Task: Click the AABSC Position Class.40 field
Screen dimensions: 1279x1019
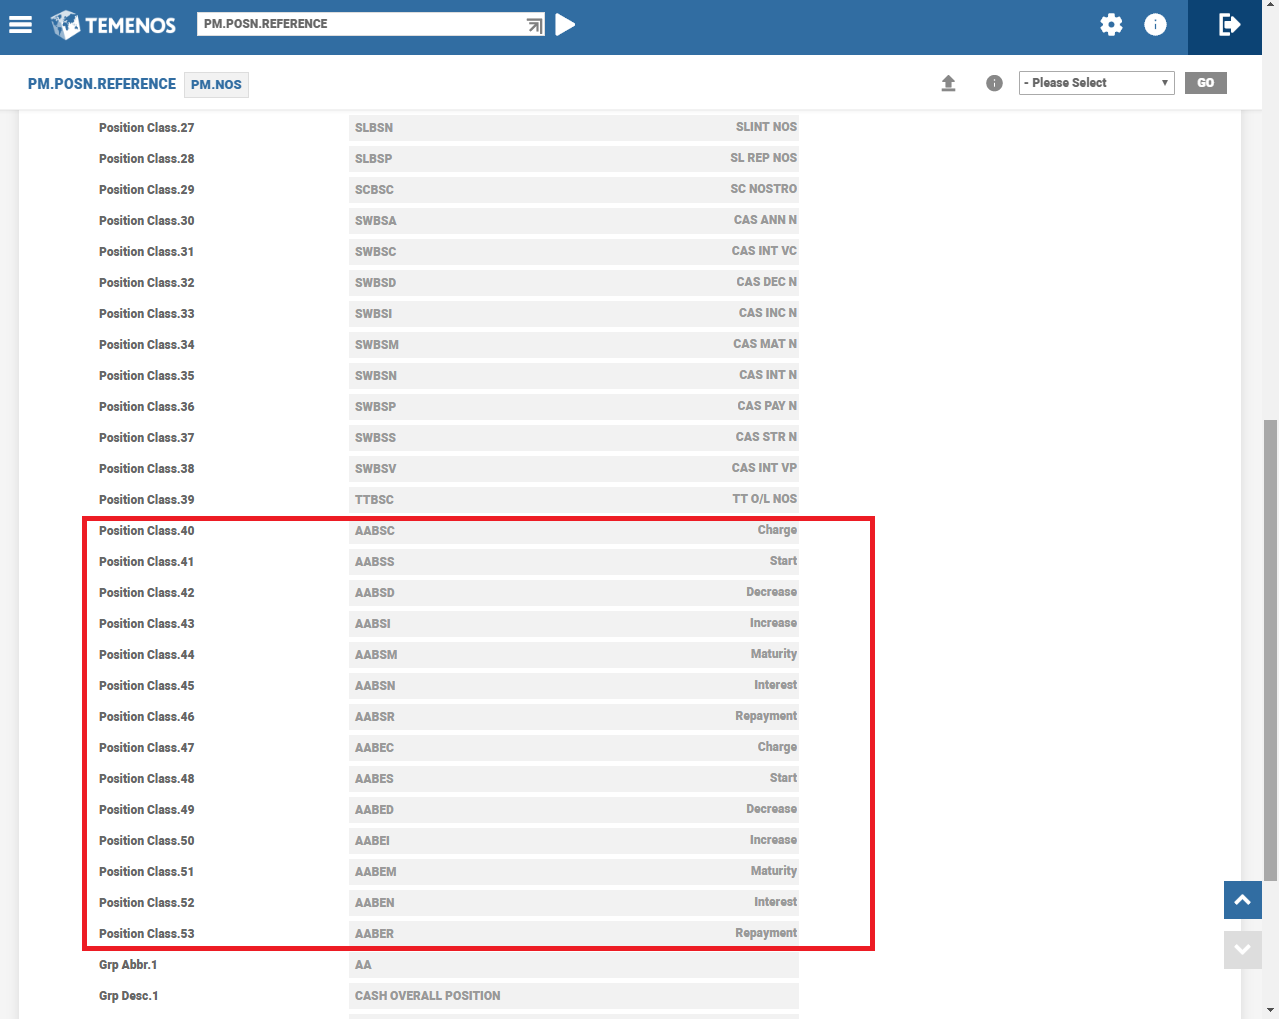Action: 574,531
